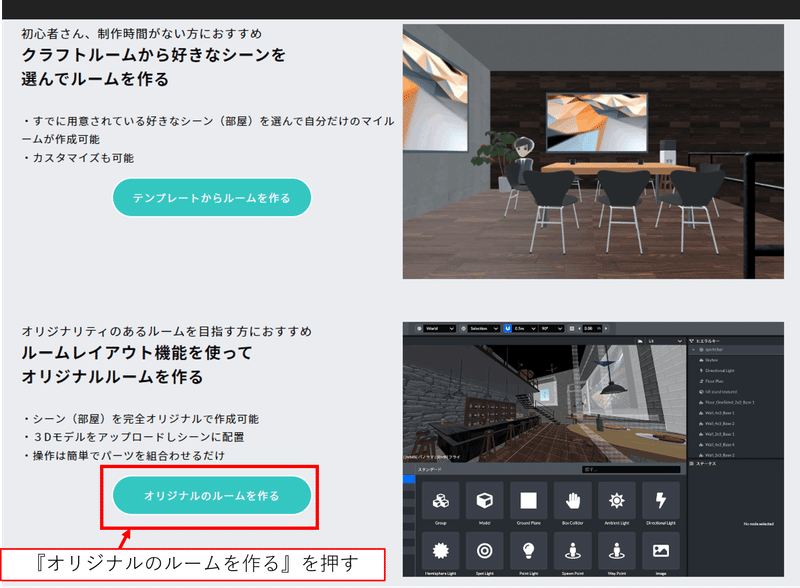This screenshot has width=800, height=588.
Task: Open the World transform space dropdown
Action: pyautogui.click(x=440, y=329)
